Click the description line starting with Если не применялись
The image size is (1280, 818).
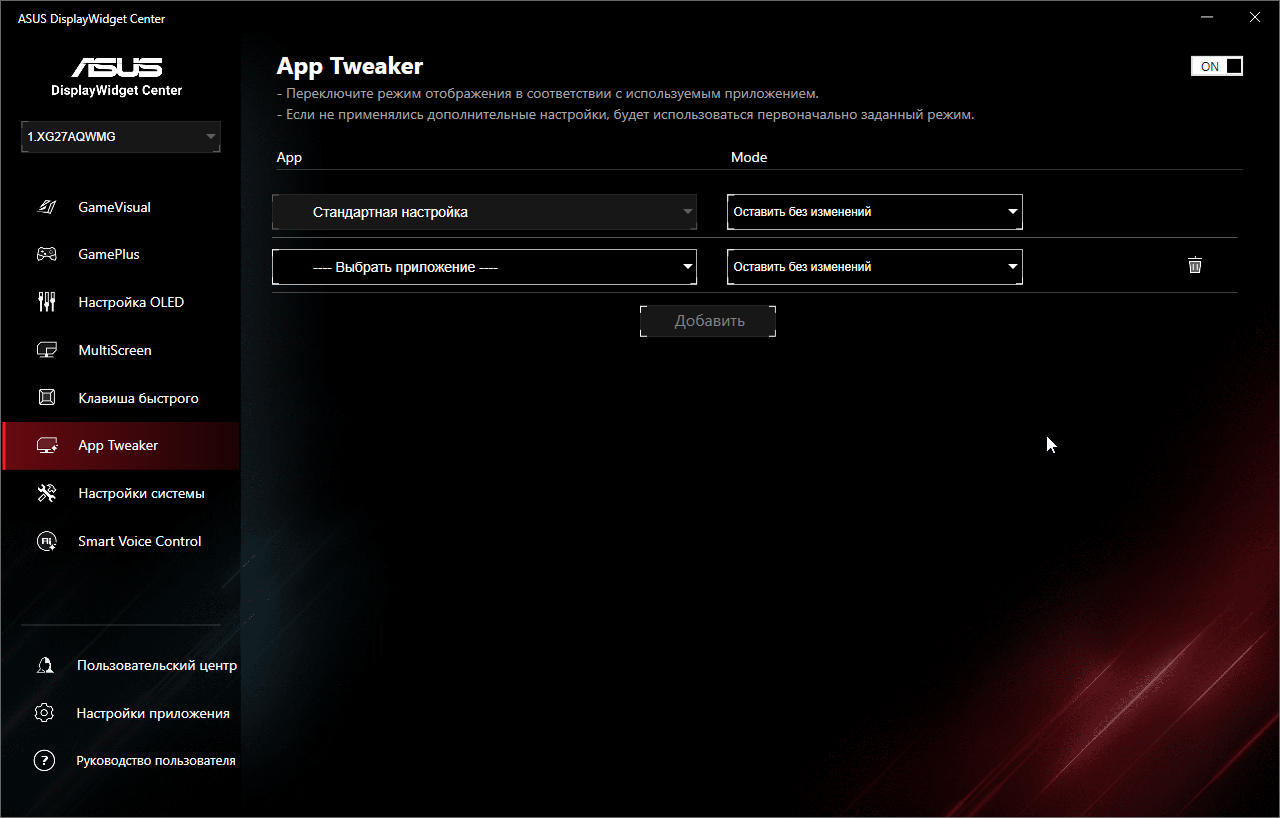coord(625,114)
